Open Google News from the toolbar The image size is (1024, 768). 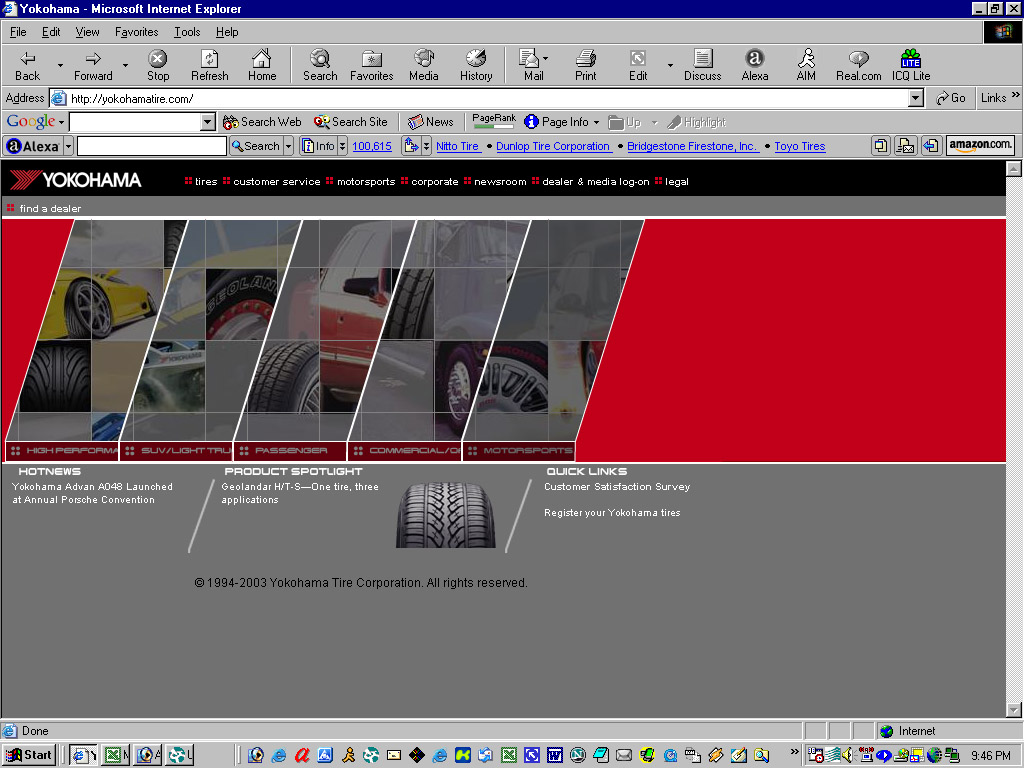pyautogui.click(x=430, y=122)
